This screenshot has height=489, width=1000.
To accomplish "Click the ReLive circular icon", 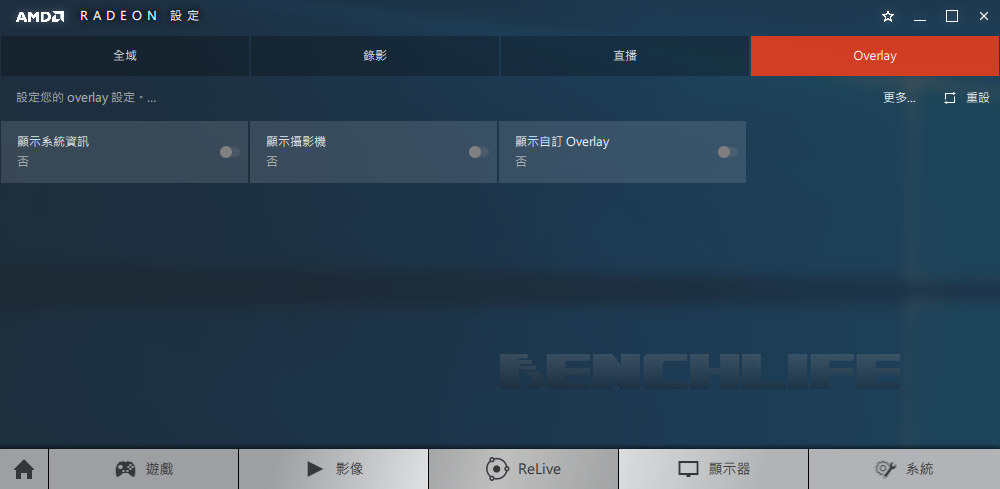I will click(497, 469).
